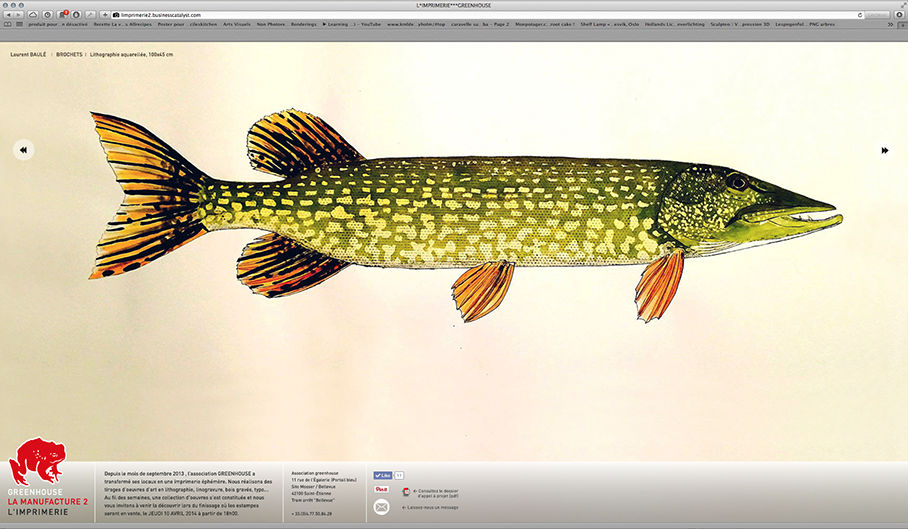Open the 'Non Photore' bookmark
Screen dimensions: 908x529
coord(270,24)
